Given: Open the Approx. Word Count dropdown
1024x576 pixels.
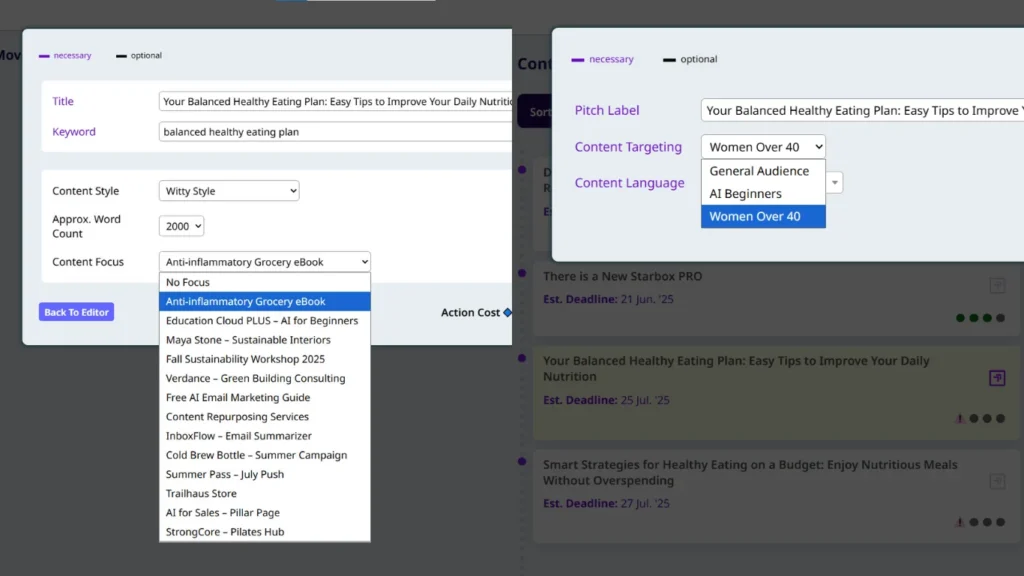Looking at the screenshot, I should tap(181, 227).
